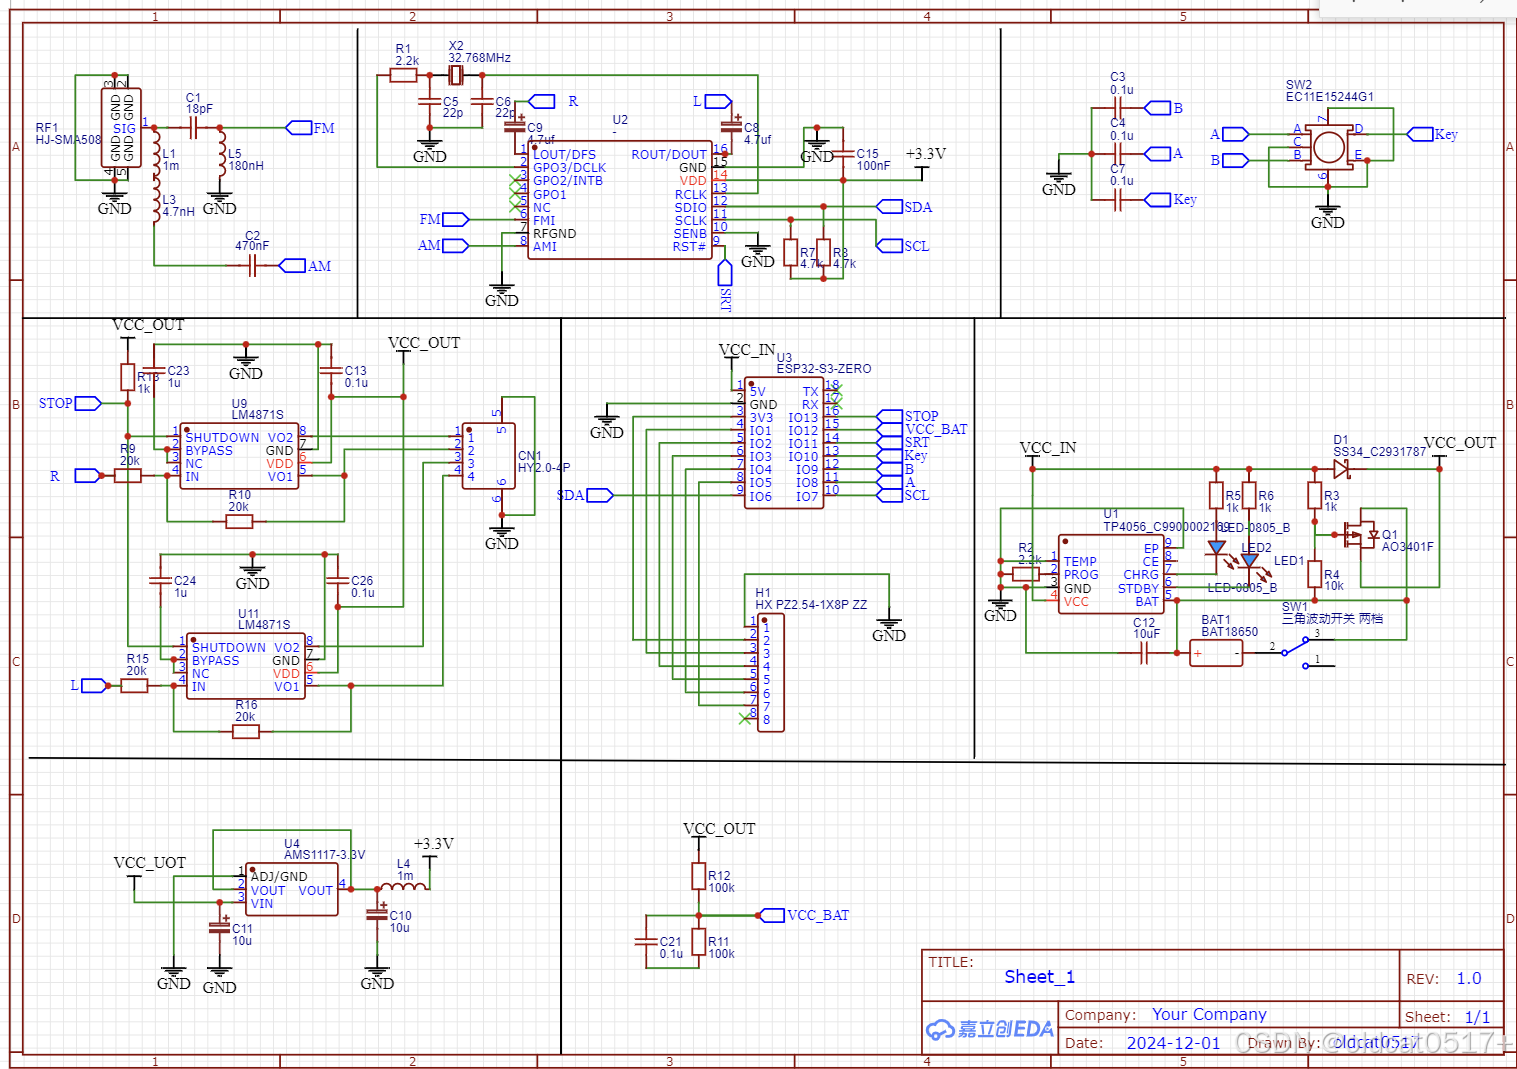
Task: Select the B net port beside capacitor C3
Action: pos(1158,108)
